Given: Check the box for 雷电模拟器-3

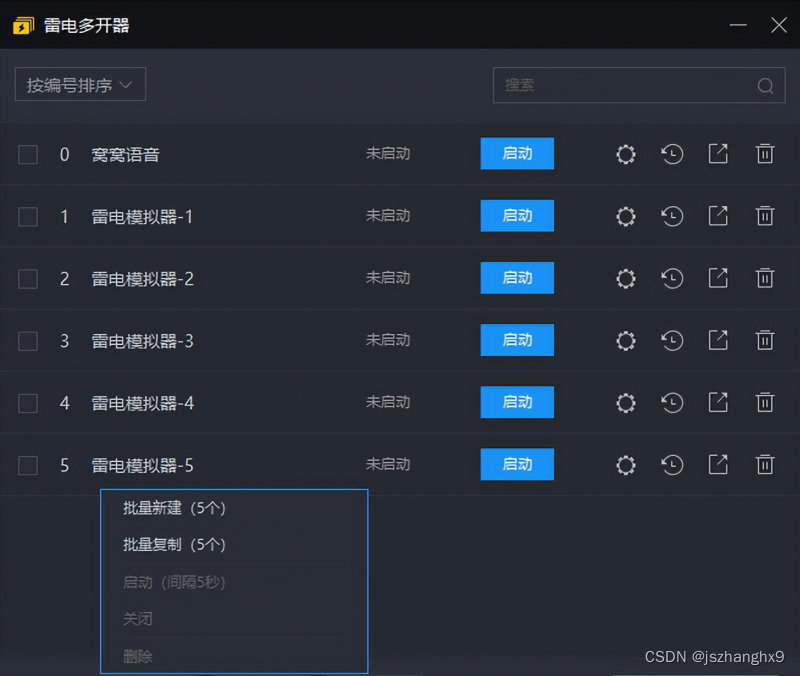Looking at the screenshot, I should coord(28,341).
